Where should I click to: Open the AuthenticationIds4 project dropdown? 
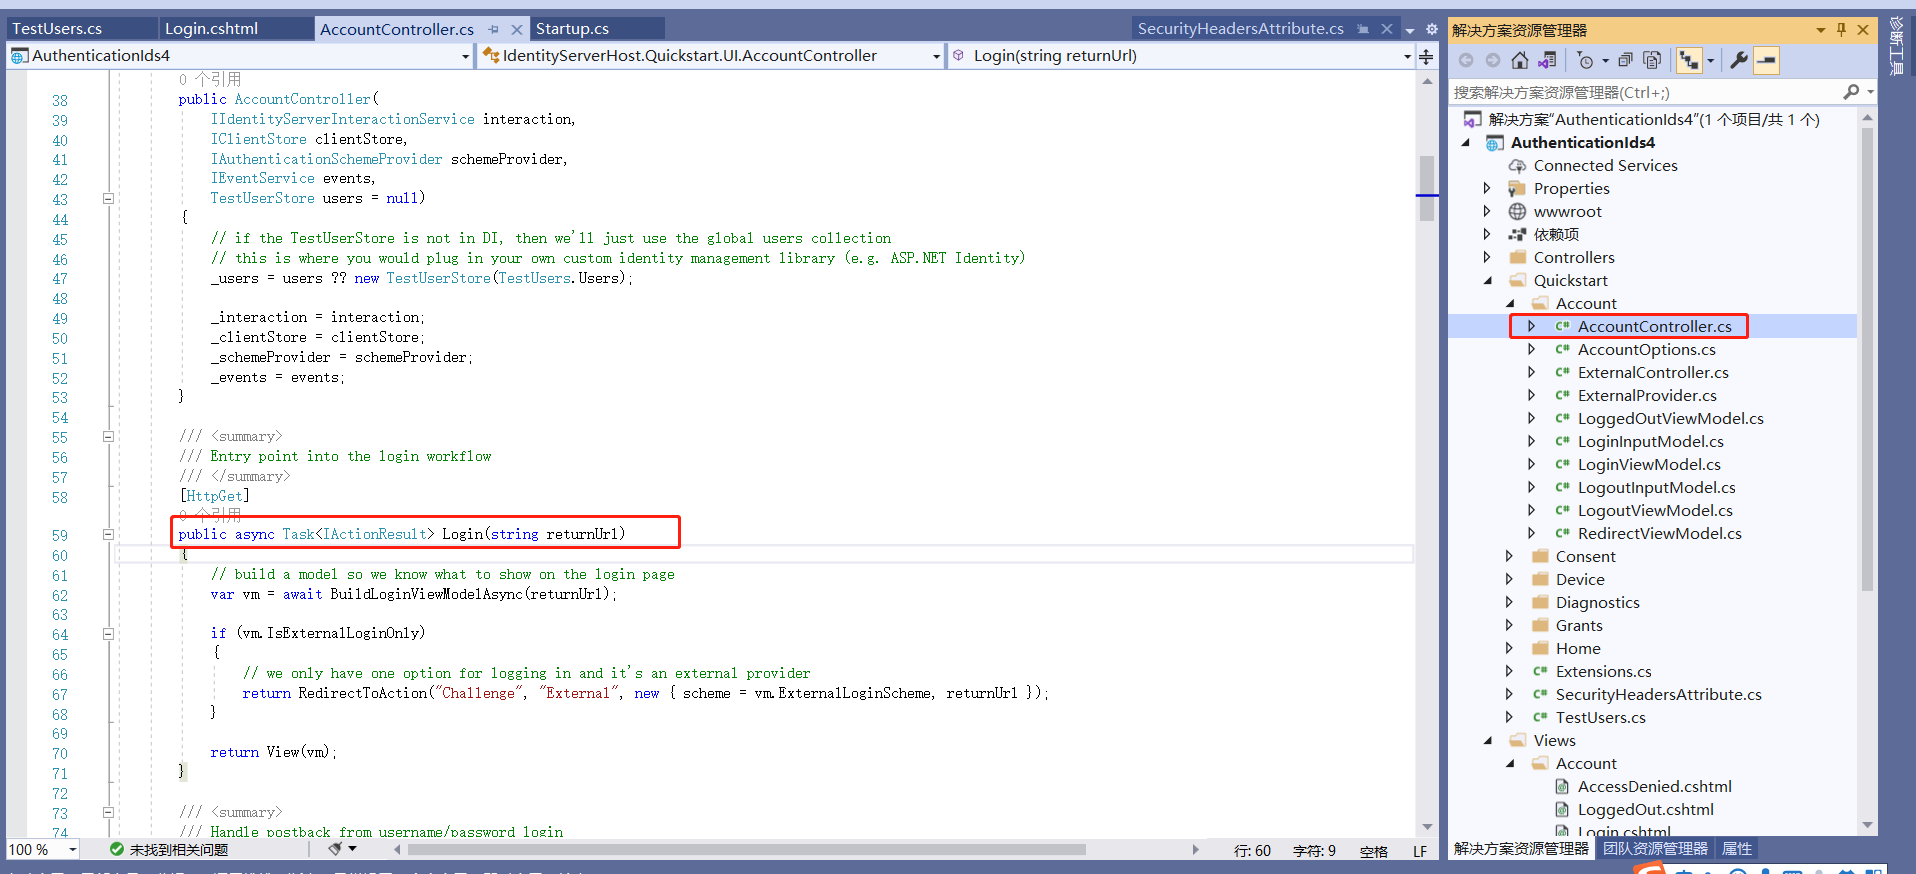465,56
